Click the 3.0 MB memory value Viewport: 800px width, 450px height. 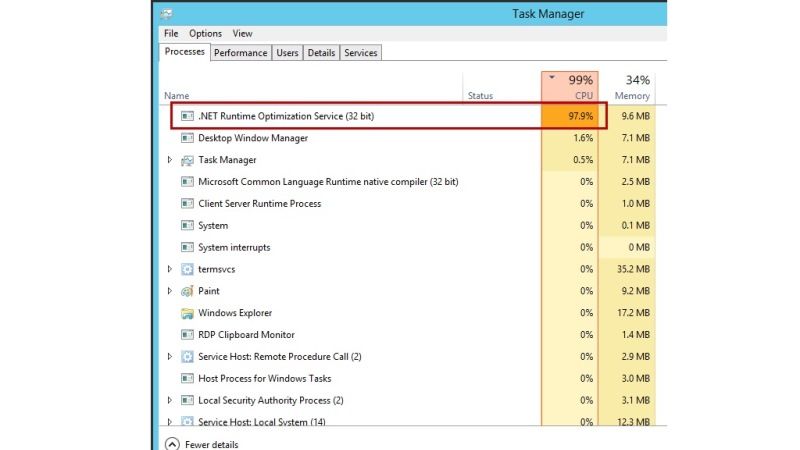(x=635, y=379)
